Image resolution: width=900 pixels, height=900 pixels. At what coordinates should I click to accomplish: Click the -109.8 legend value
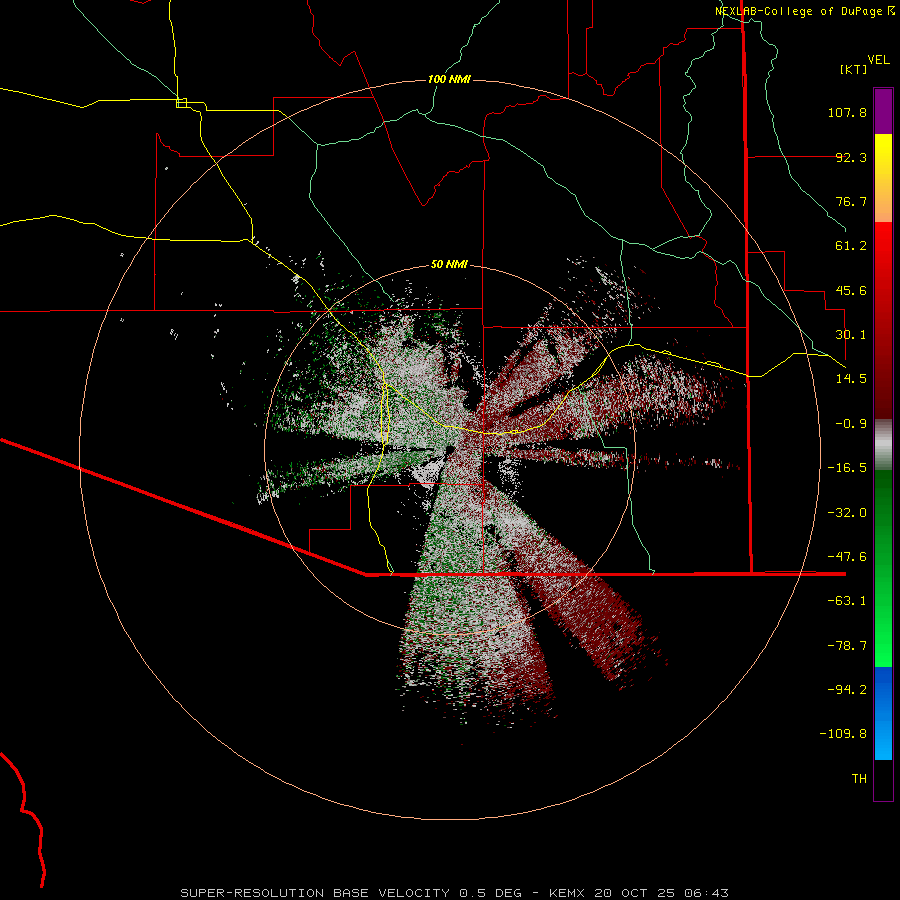(x=843, y=734)
